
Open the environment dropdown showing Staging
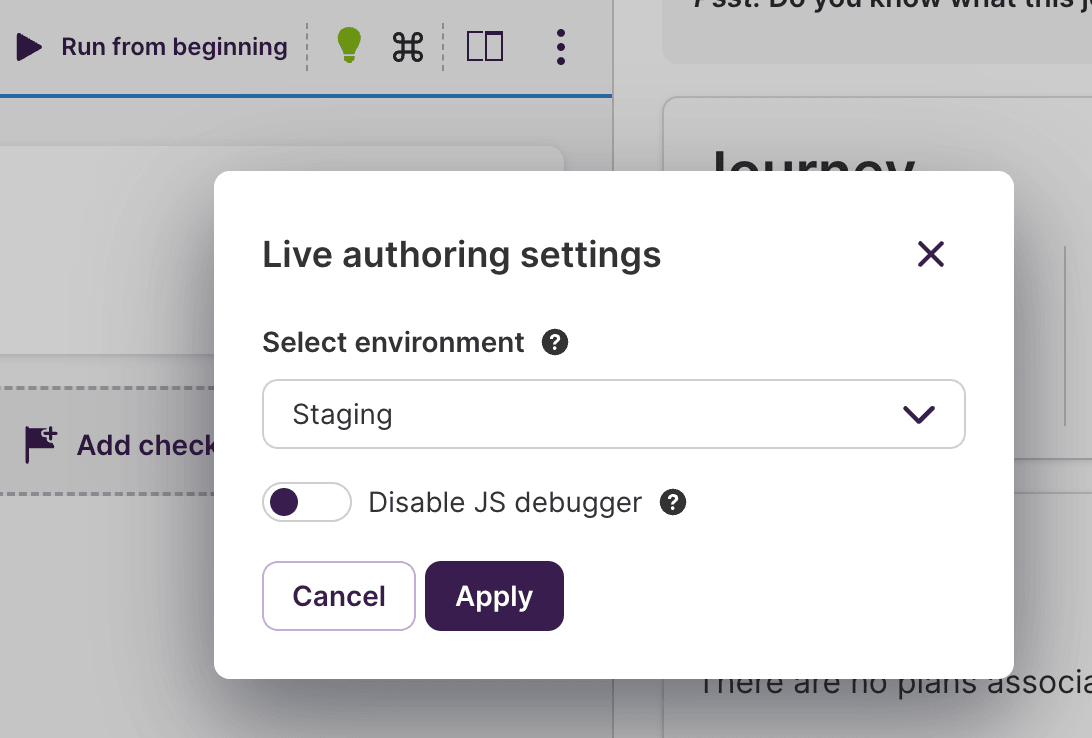[614, 414]
